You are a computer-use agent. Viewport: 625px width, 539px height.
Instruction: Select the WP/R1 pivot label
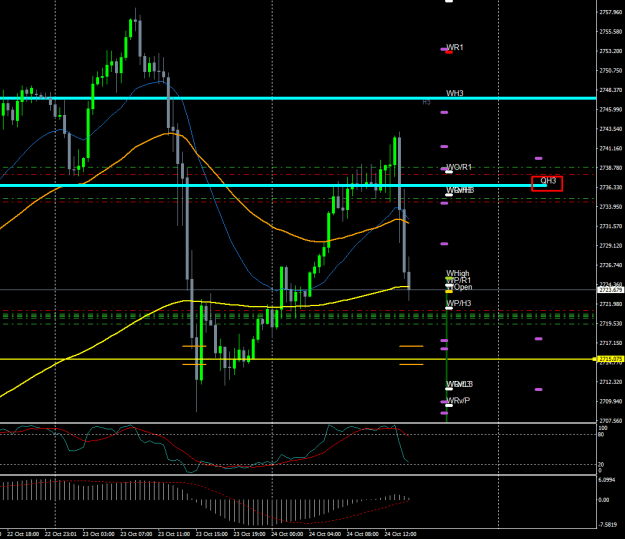pos(458,280)
